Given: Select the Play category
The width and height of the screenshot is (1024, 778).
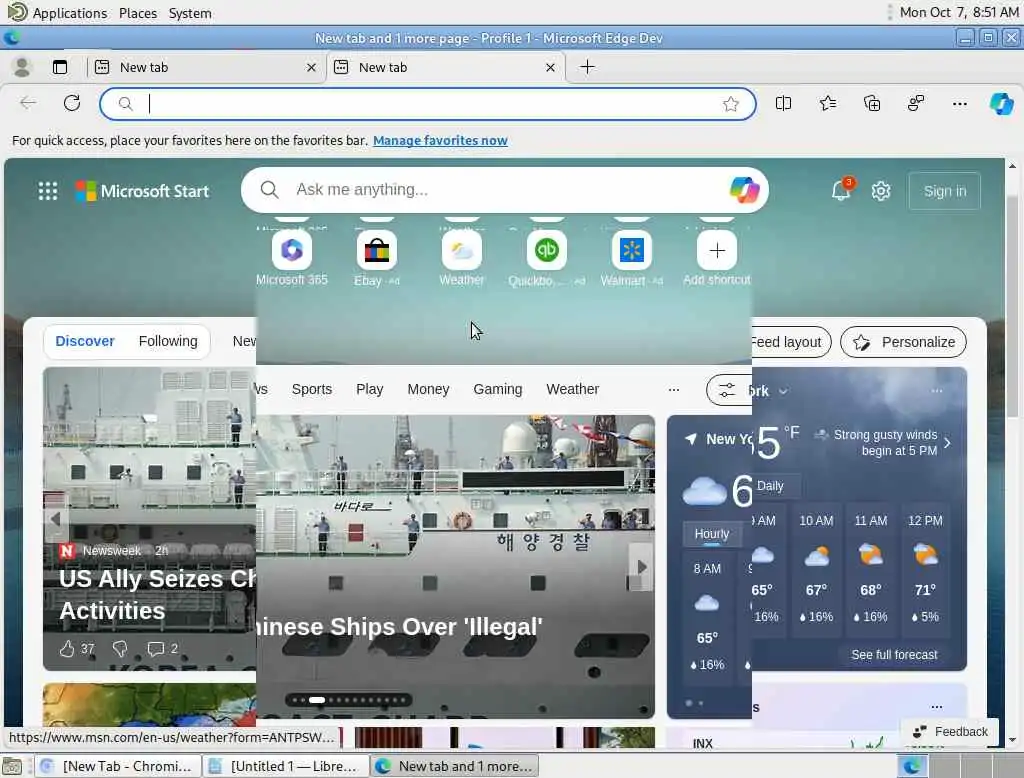Looking at the screenshot, I should 369,389.
